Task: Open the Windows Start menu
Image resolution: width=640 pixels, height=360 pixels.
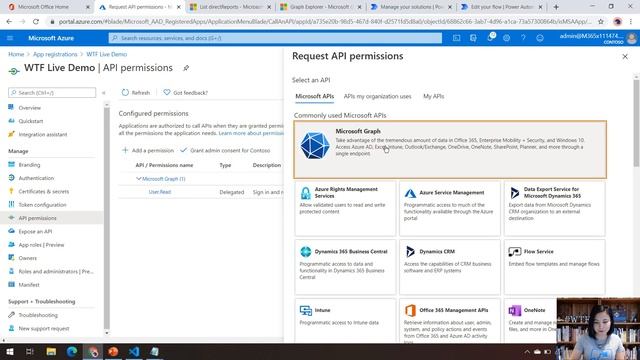Action: click(9, 351)
